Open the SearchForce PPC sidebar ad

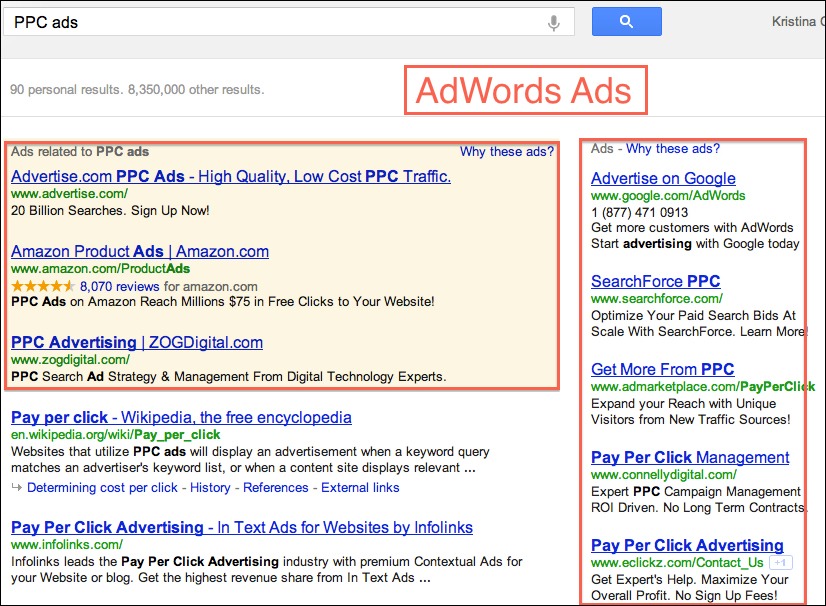(655, 282)
